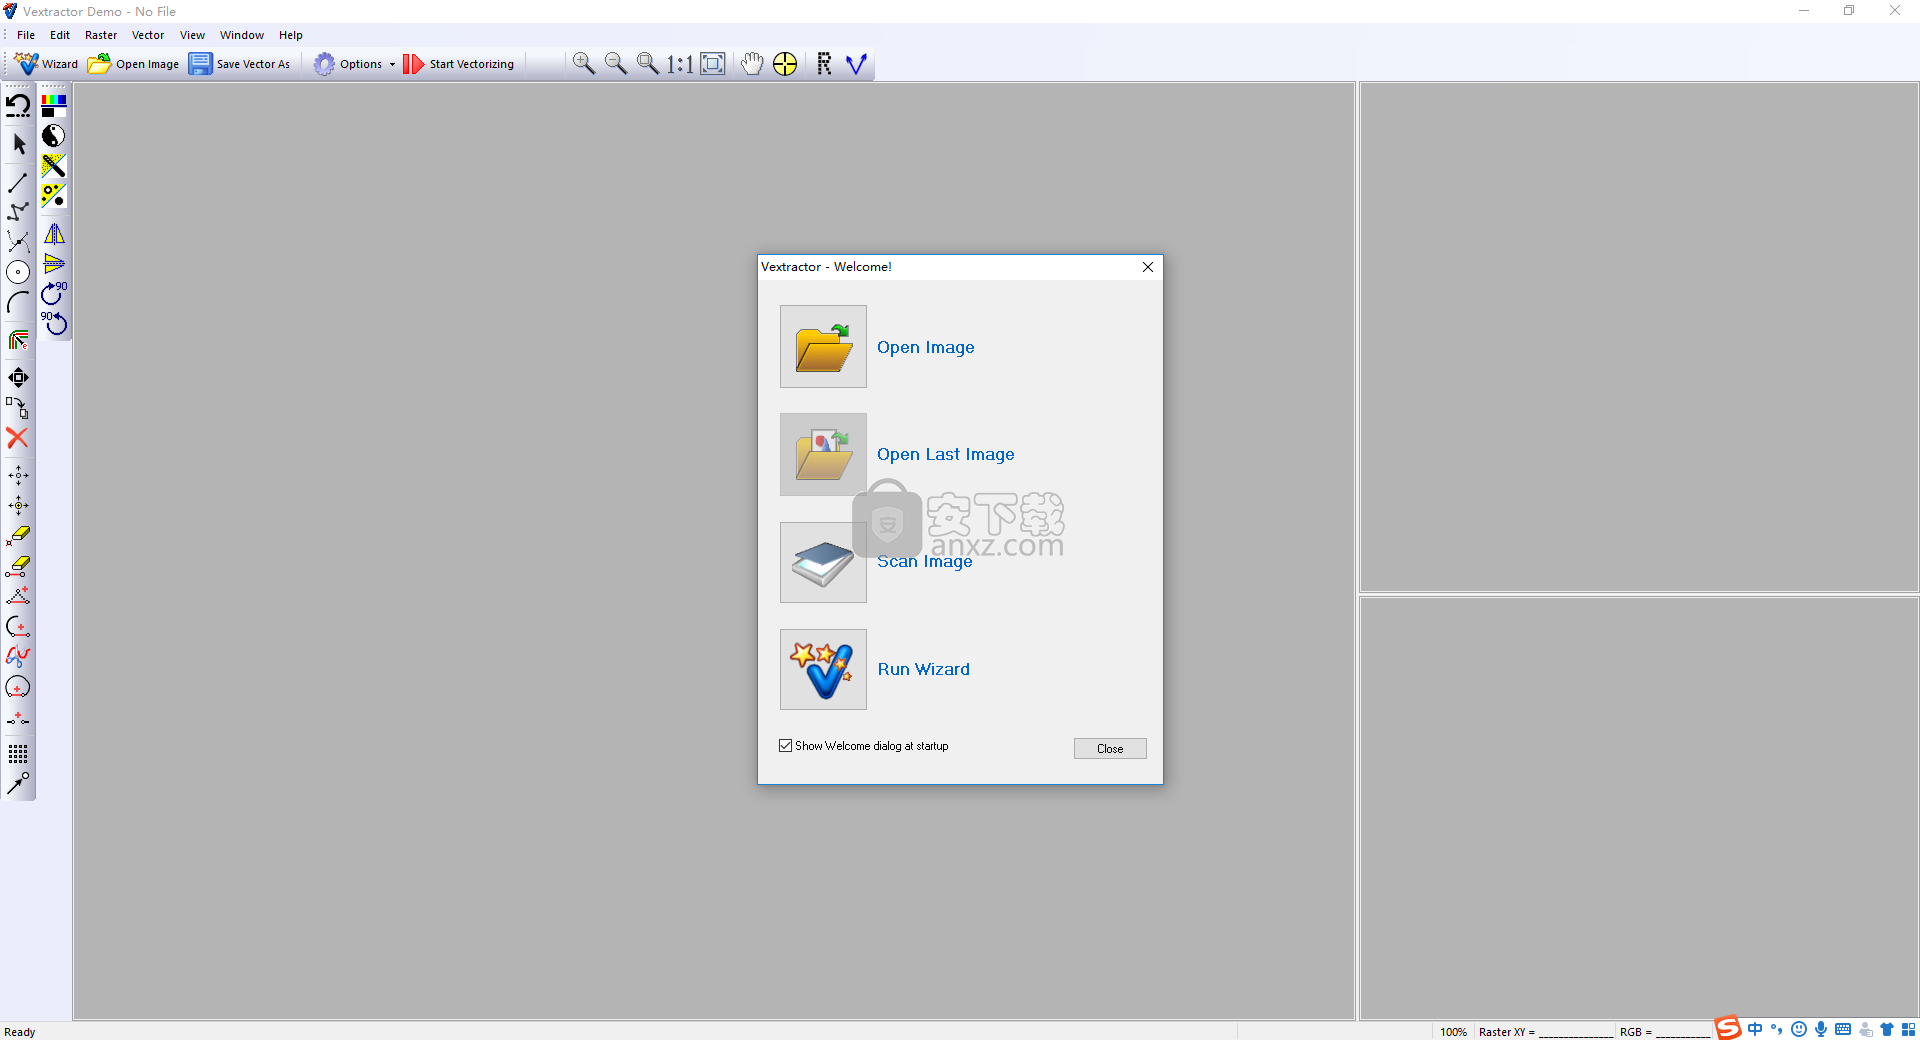Open the Edit menu

point(60,35)
